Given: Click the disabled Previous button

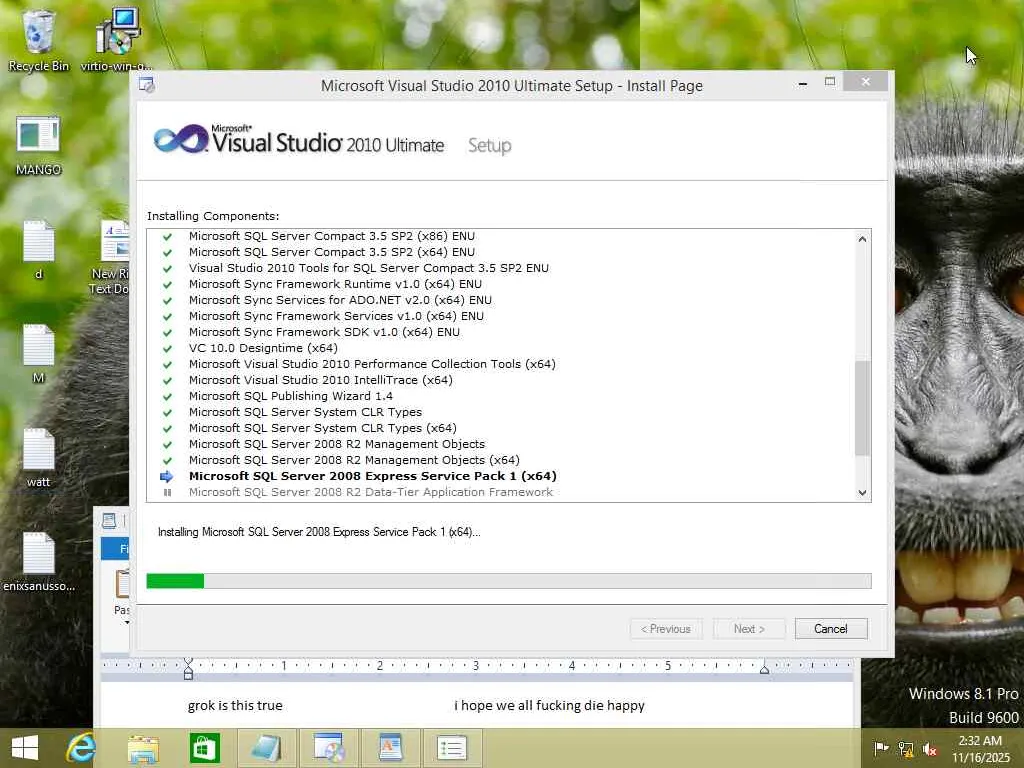Looking at the screenshot, I should 666,629.
